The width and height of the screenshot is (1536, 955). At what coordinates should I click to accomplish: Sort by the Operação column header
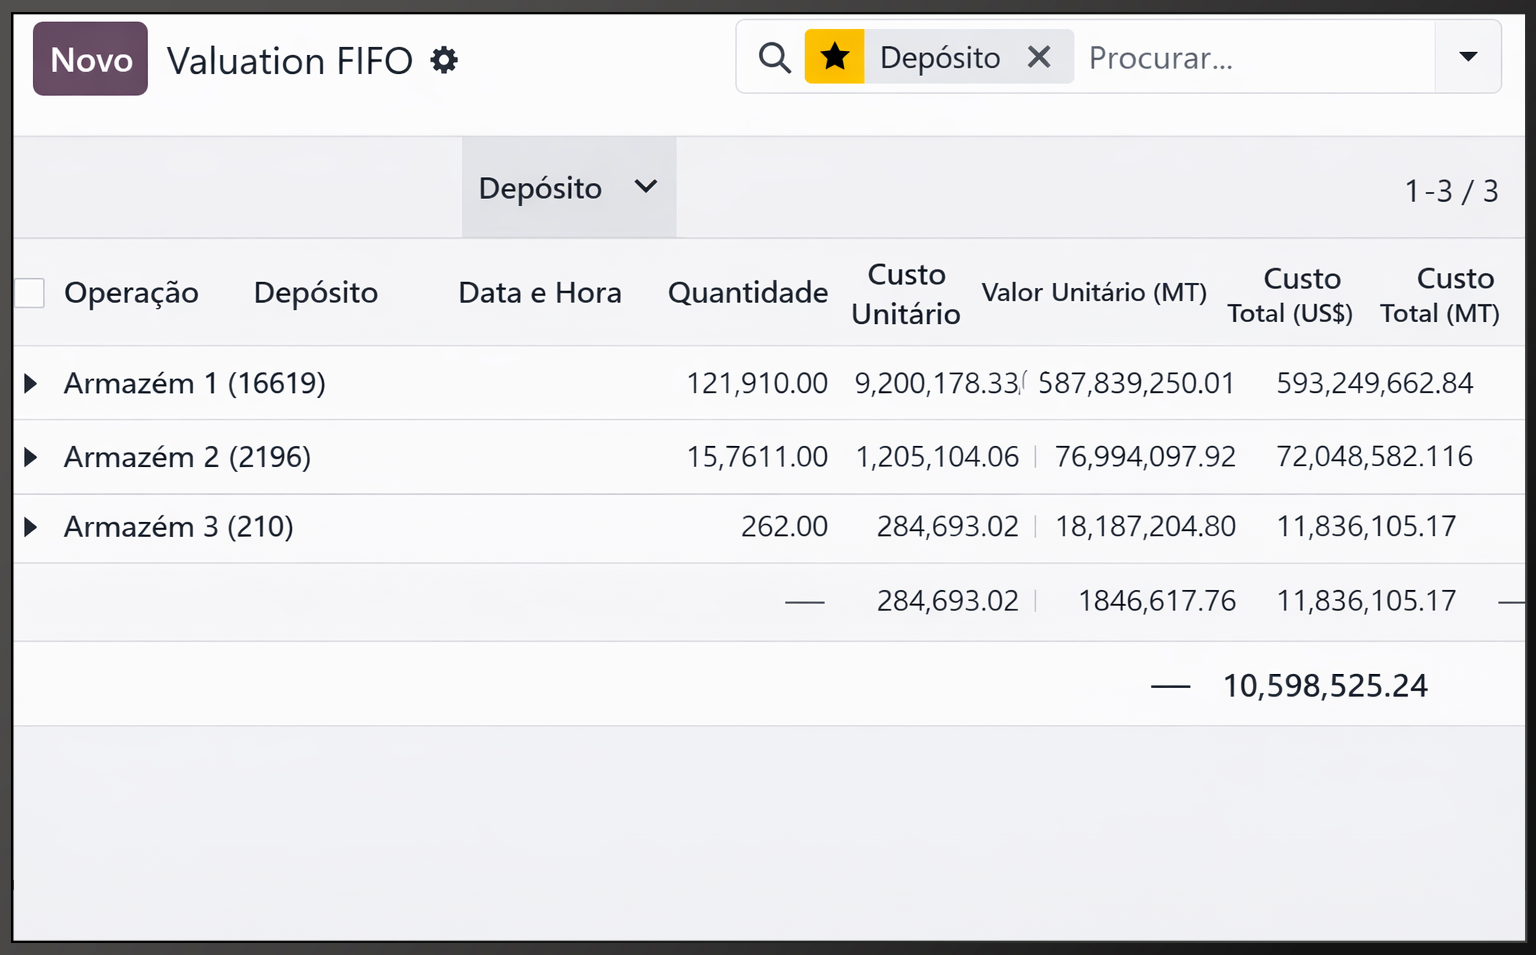coord(131,293)
